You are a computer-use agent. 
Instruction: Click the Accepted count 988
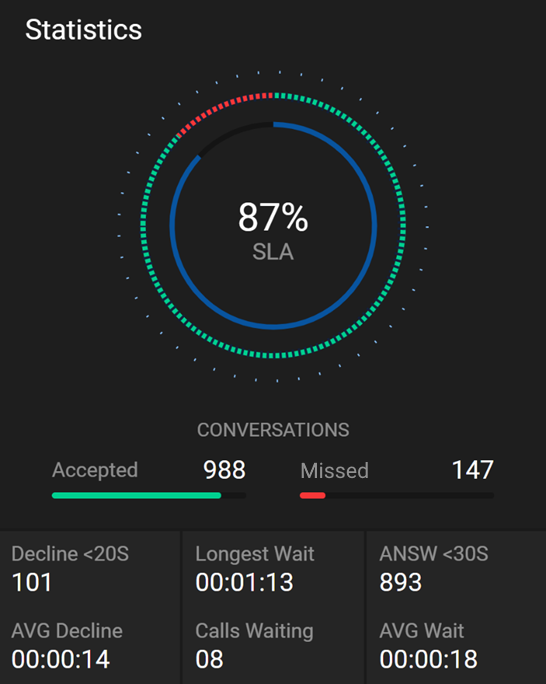click(x=224, y=470)
